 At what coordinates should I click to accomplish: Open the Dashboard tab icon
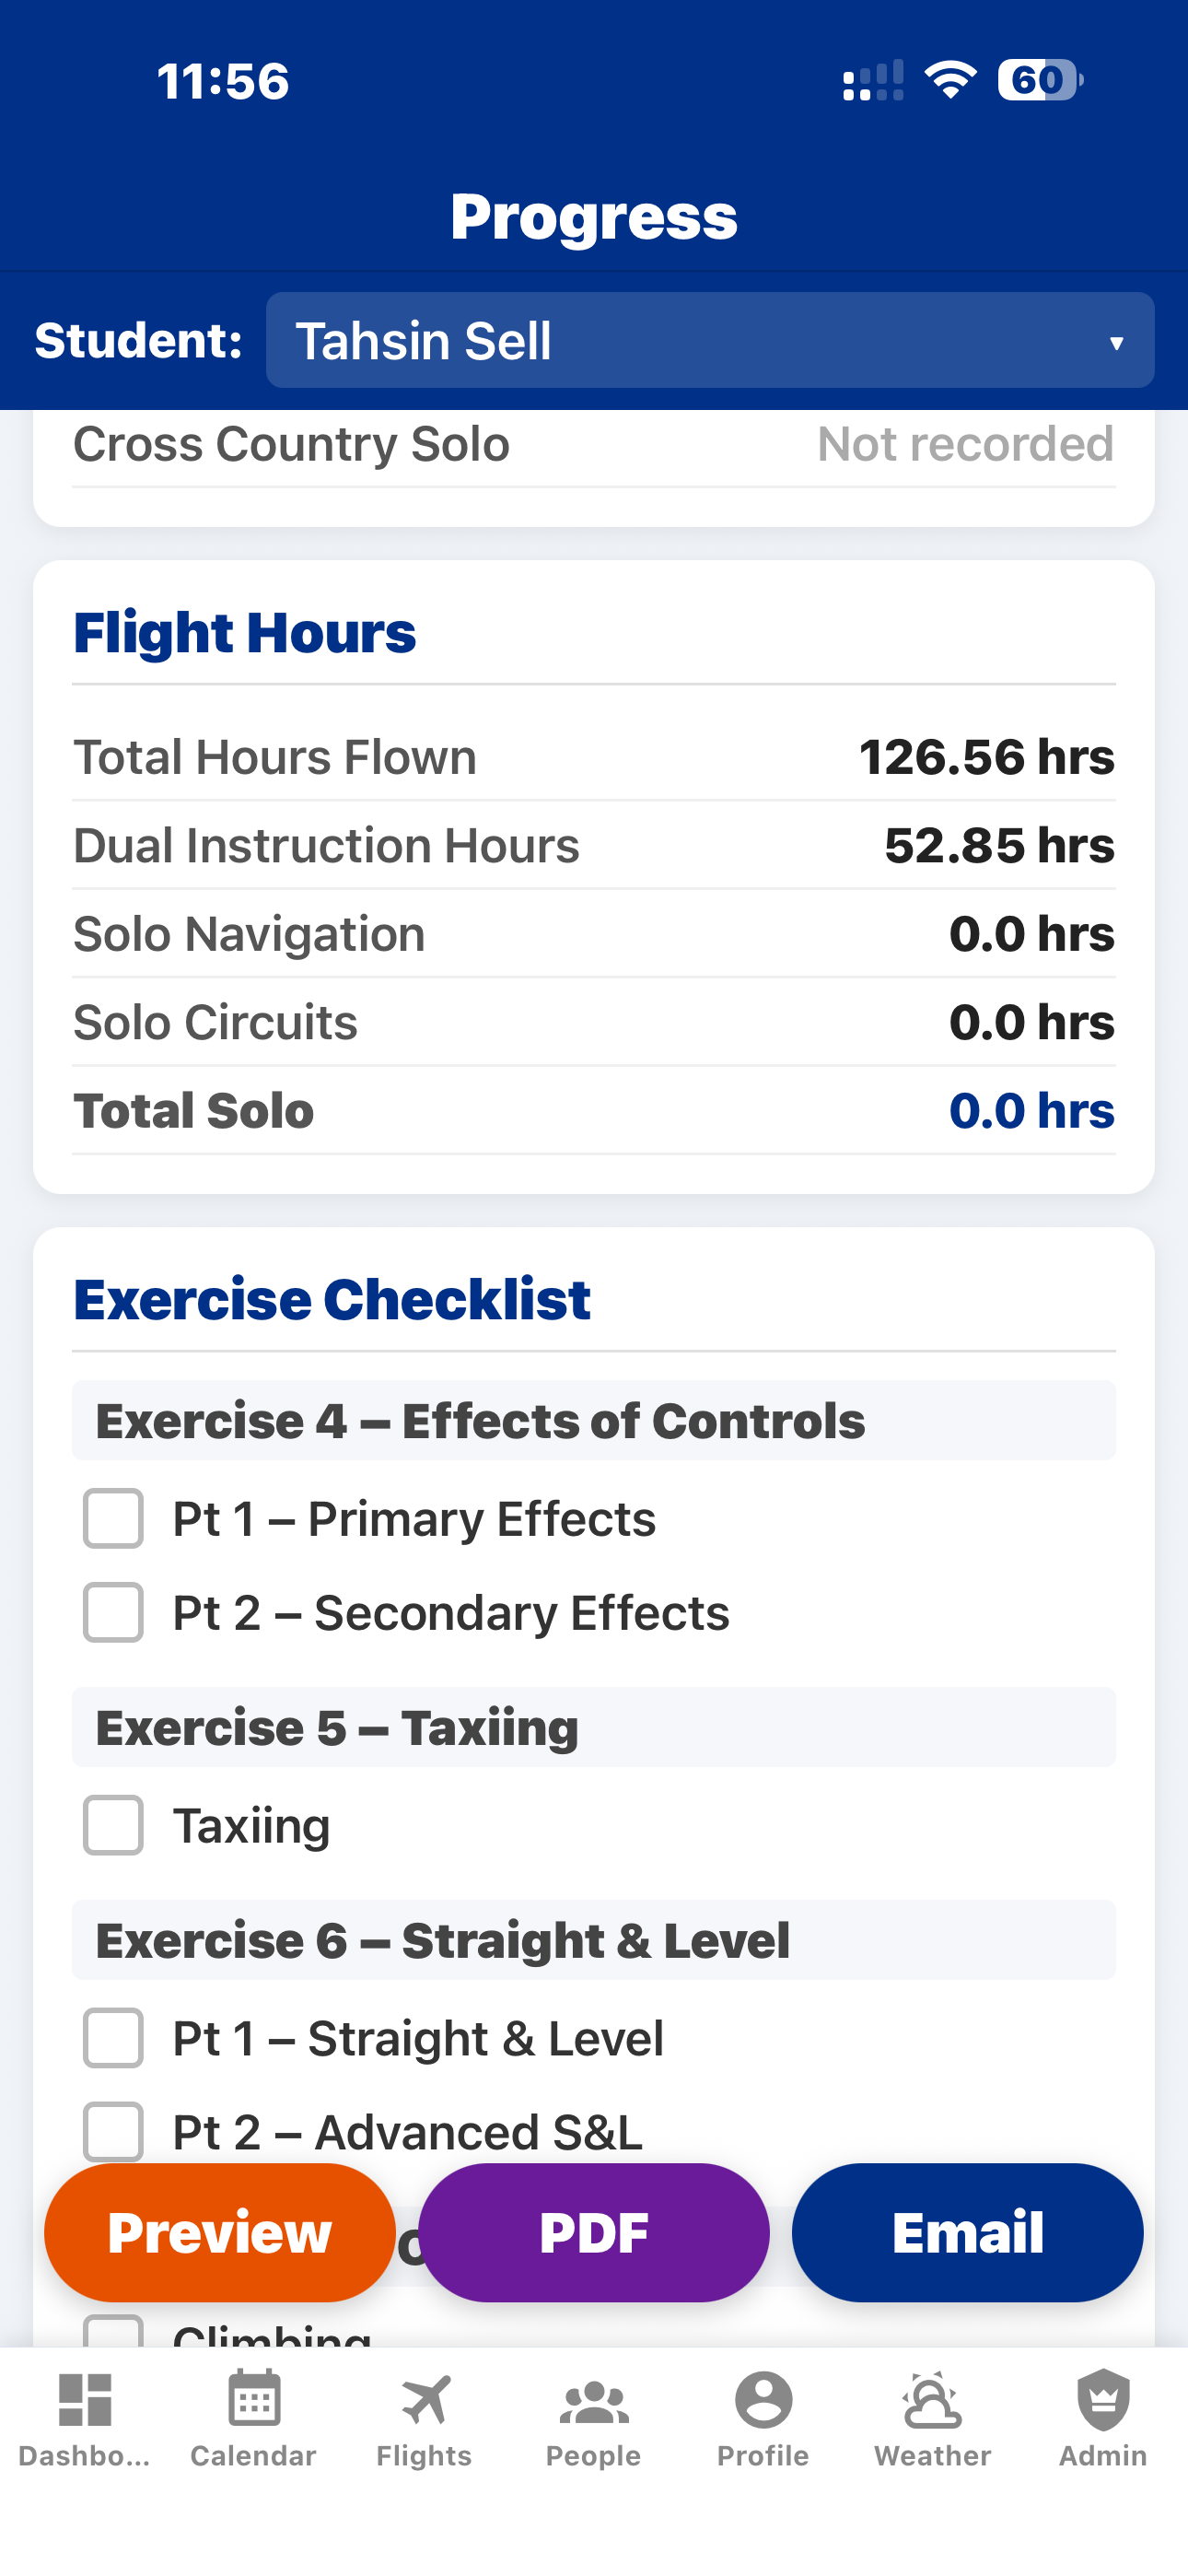point(85,2399)
